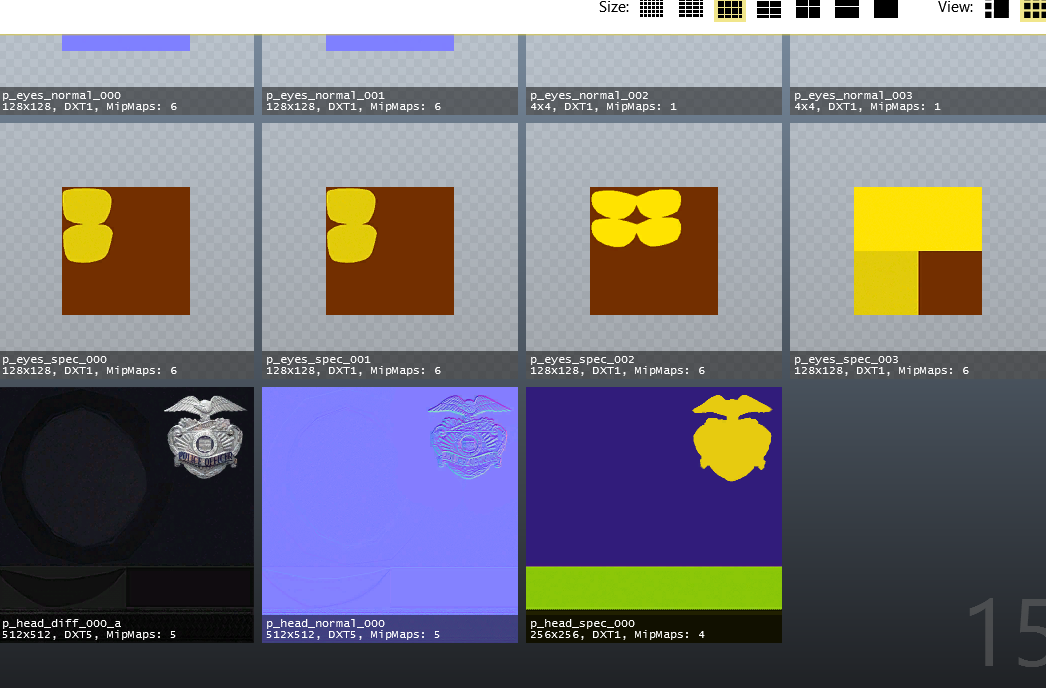
Task: Open the p_eyes_spec_000 texture thumbnail
Action: tap(126, 251)
